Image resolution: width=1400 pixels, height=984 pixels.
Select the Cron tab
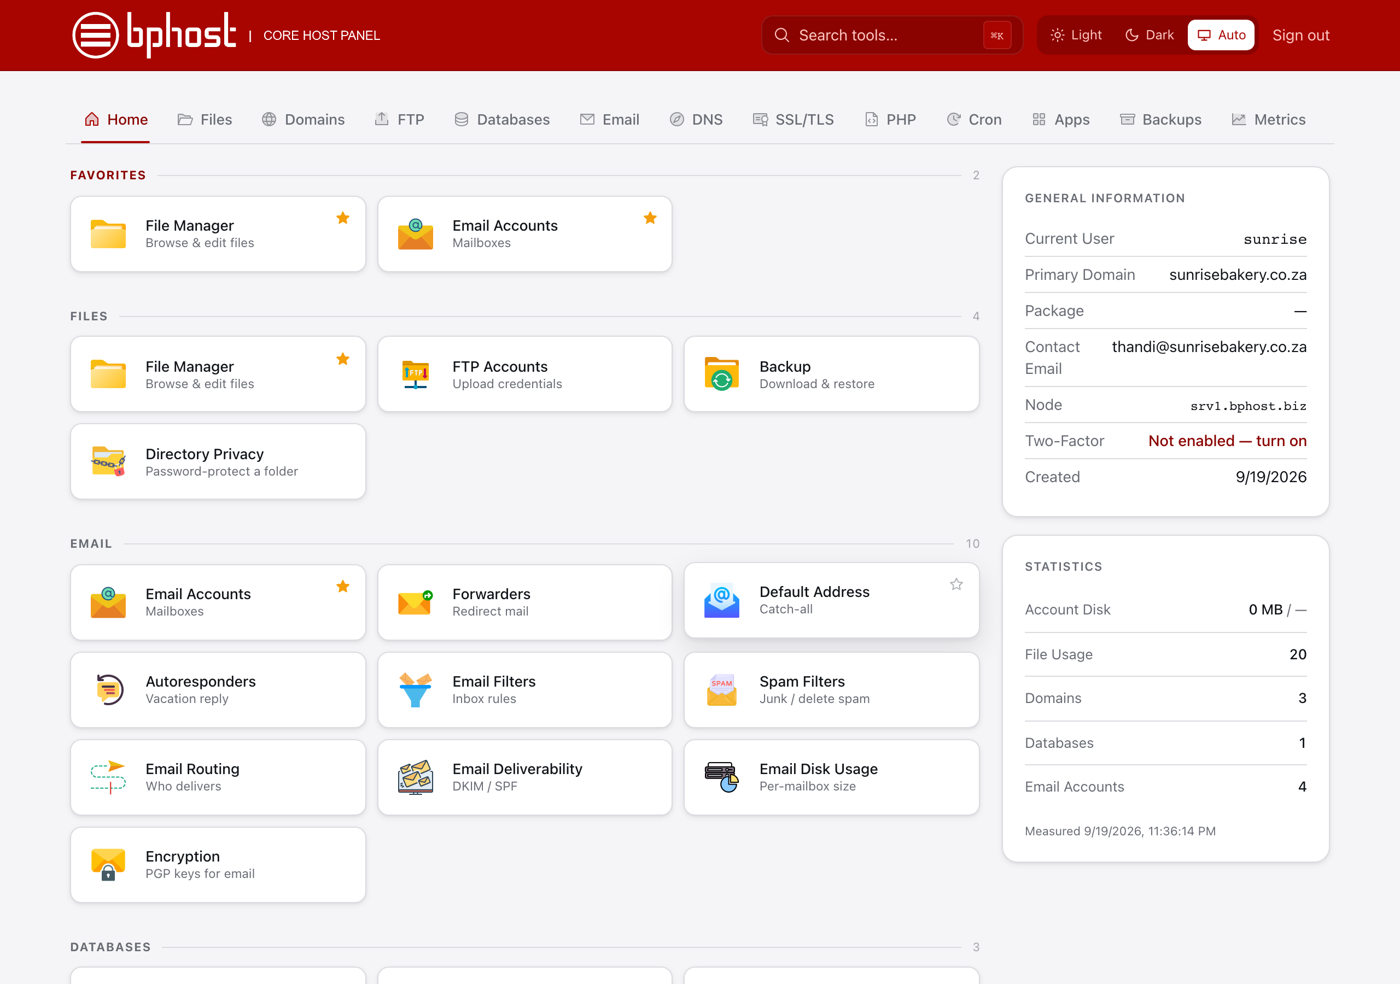[x=974, y=120]
